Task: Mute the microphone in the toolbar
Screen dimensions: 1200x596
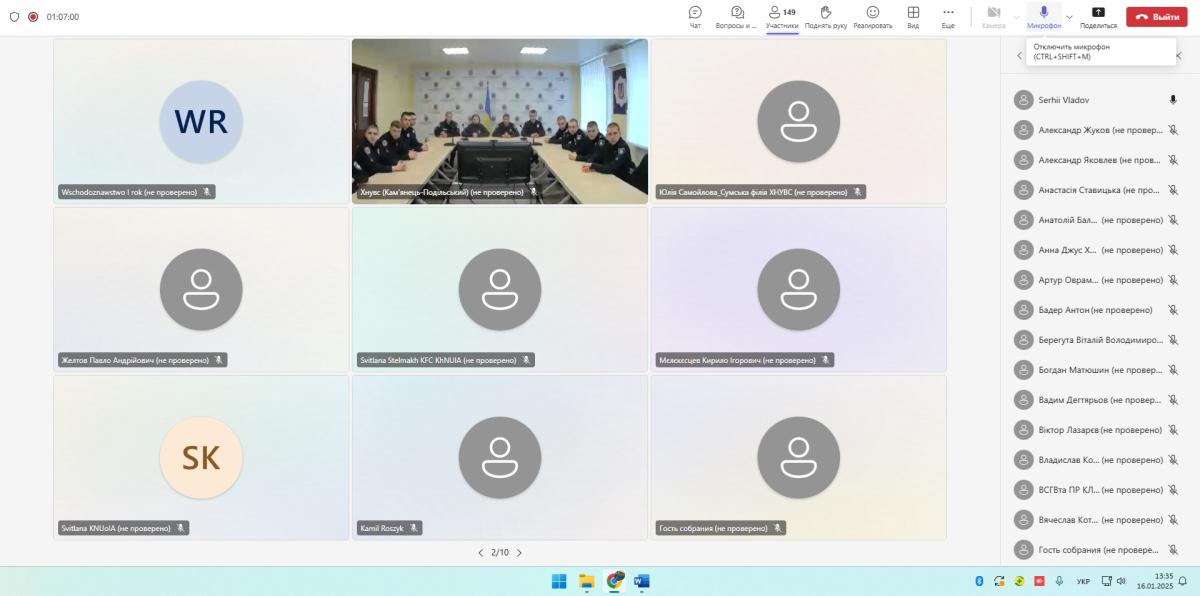Action: point(1044,16)
